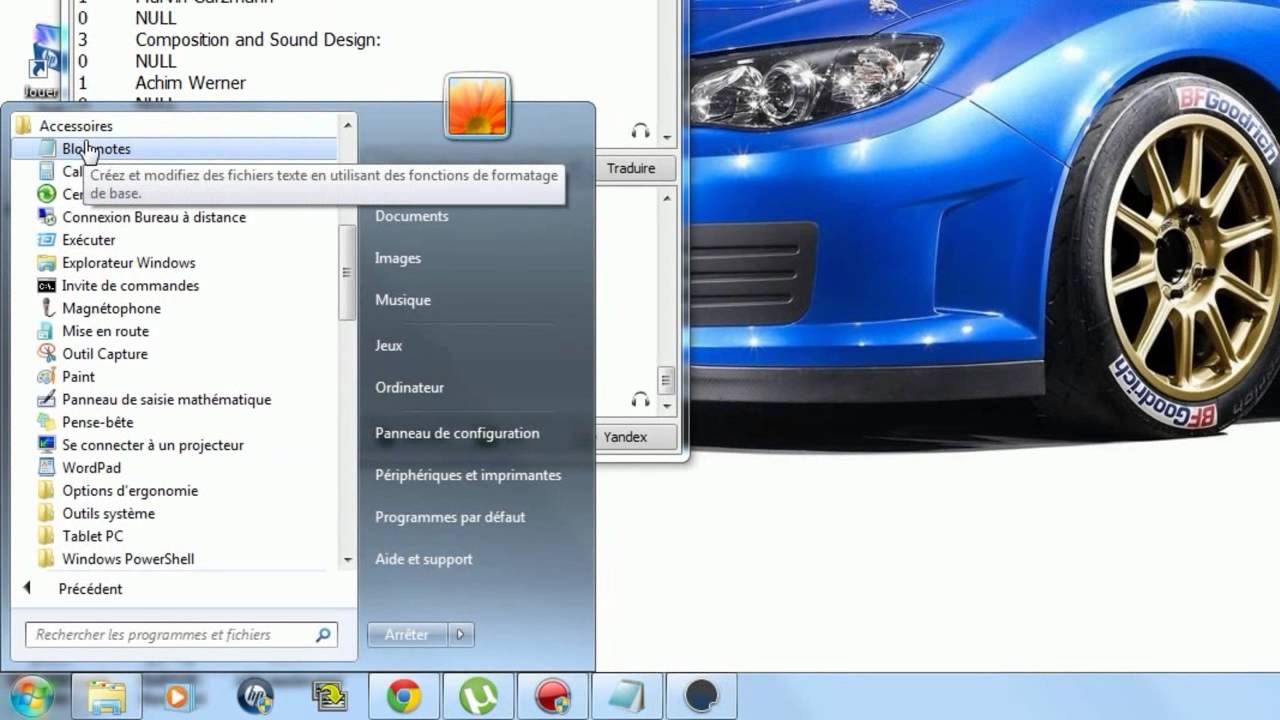Open uTorrent from the taskbar
This screenshot has width=1280, height=720.
479,696
